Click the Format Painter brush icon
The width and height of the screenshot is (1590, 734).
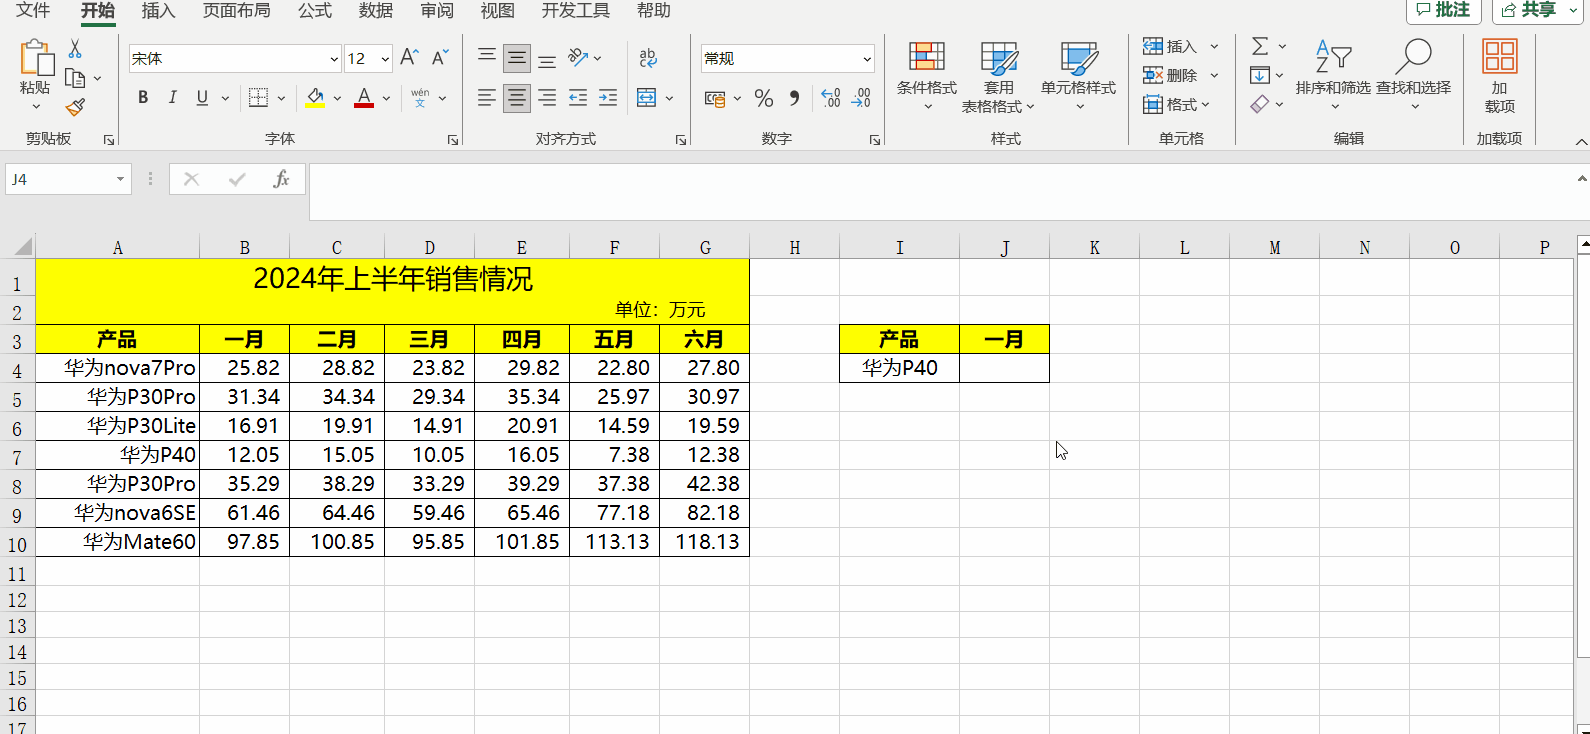[x=75, y=106]
